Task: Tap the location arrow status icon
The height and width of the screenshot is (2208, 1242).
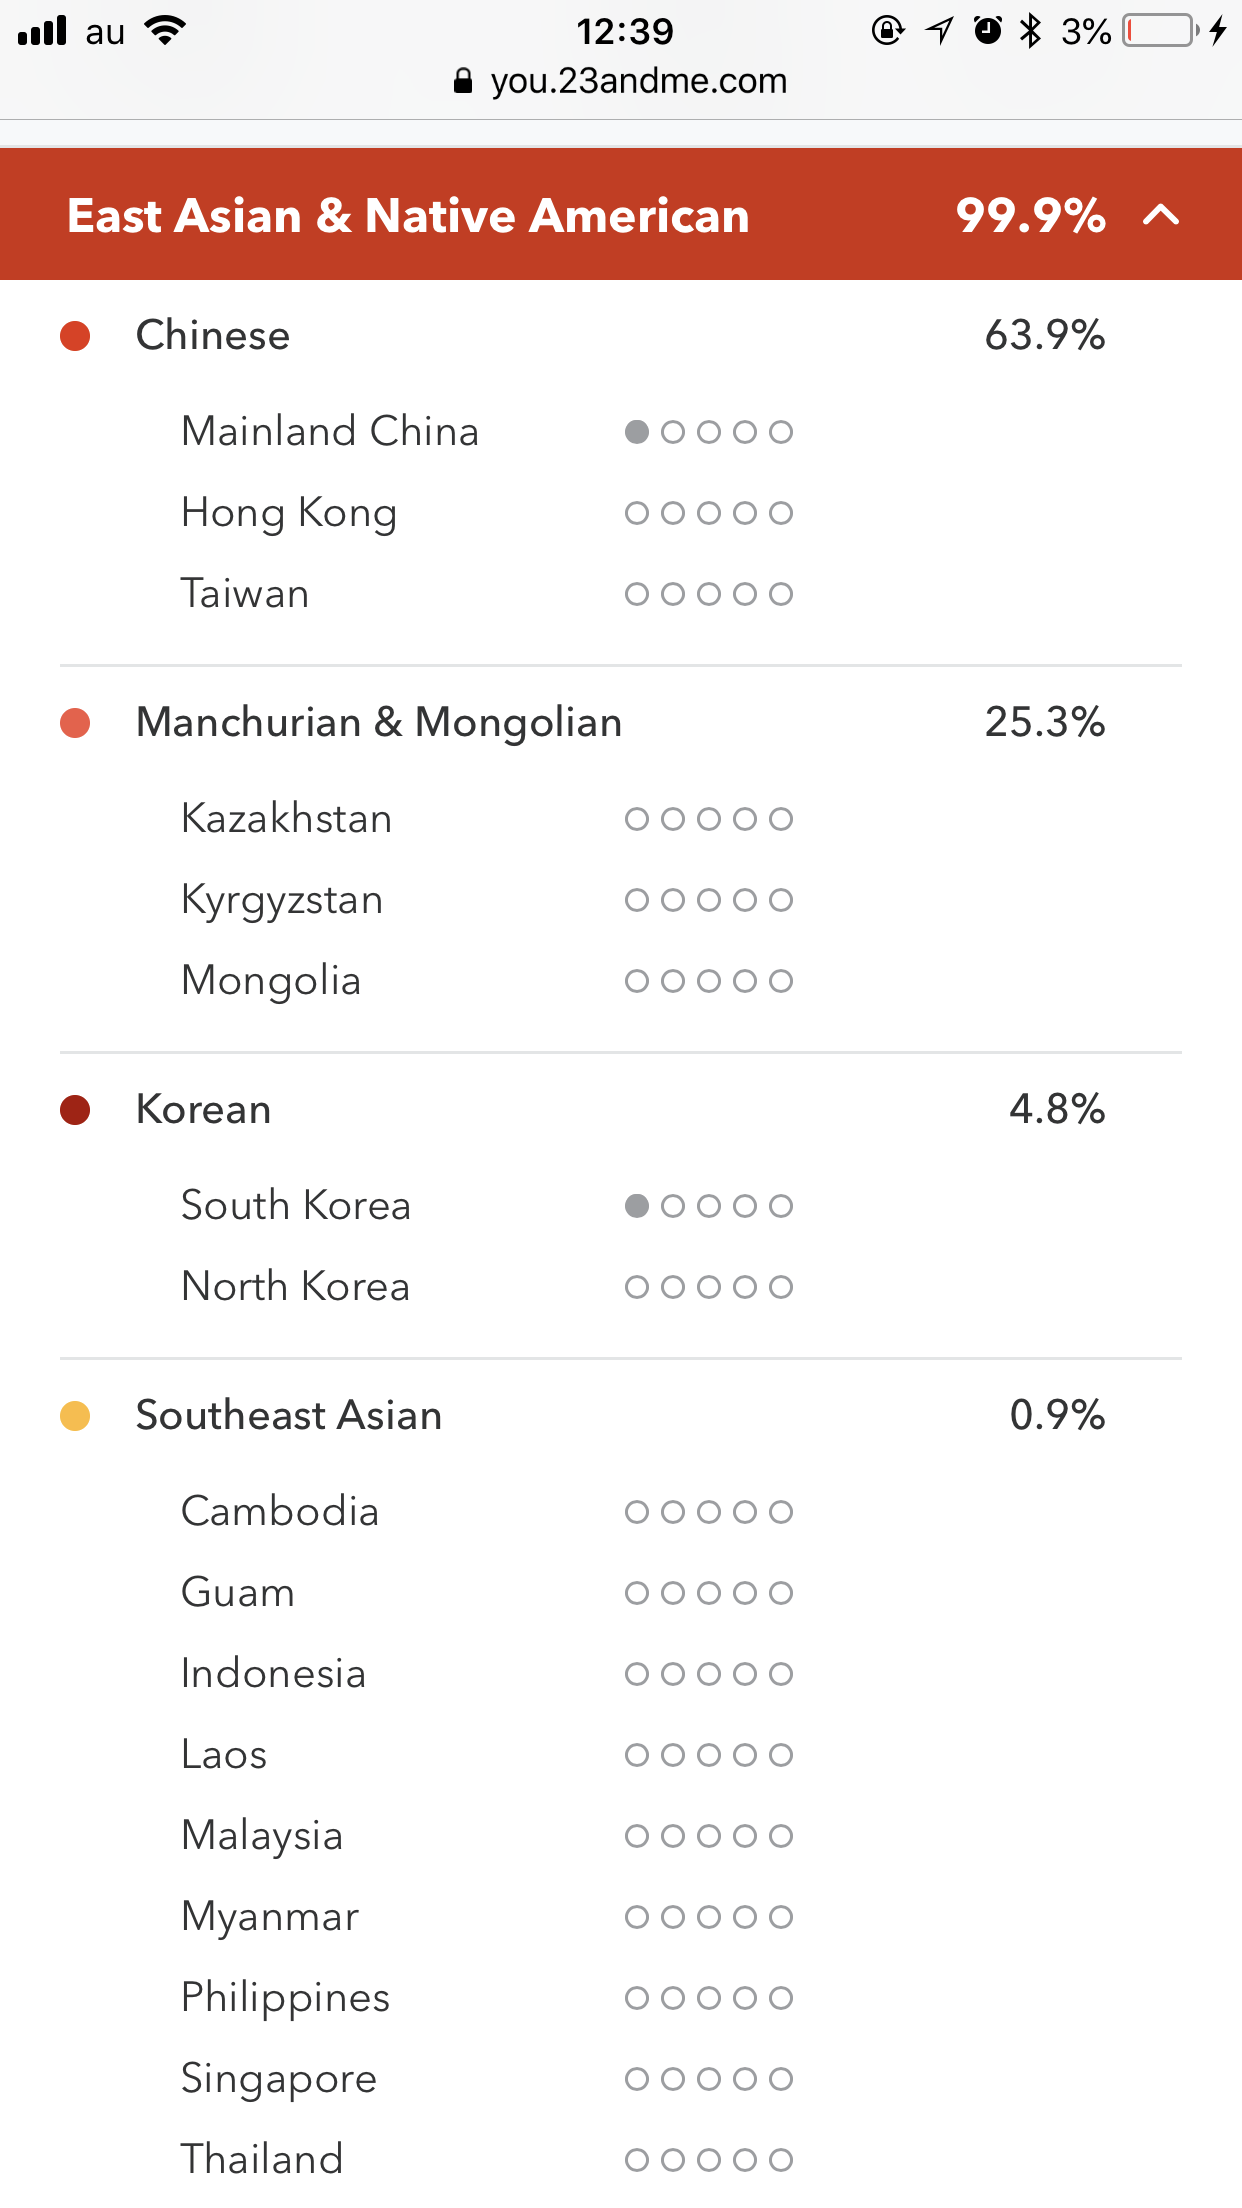Action: (x=939, y=31)
